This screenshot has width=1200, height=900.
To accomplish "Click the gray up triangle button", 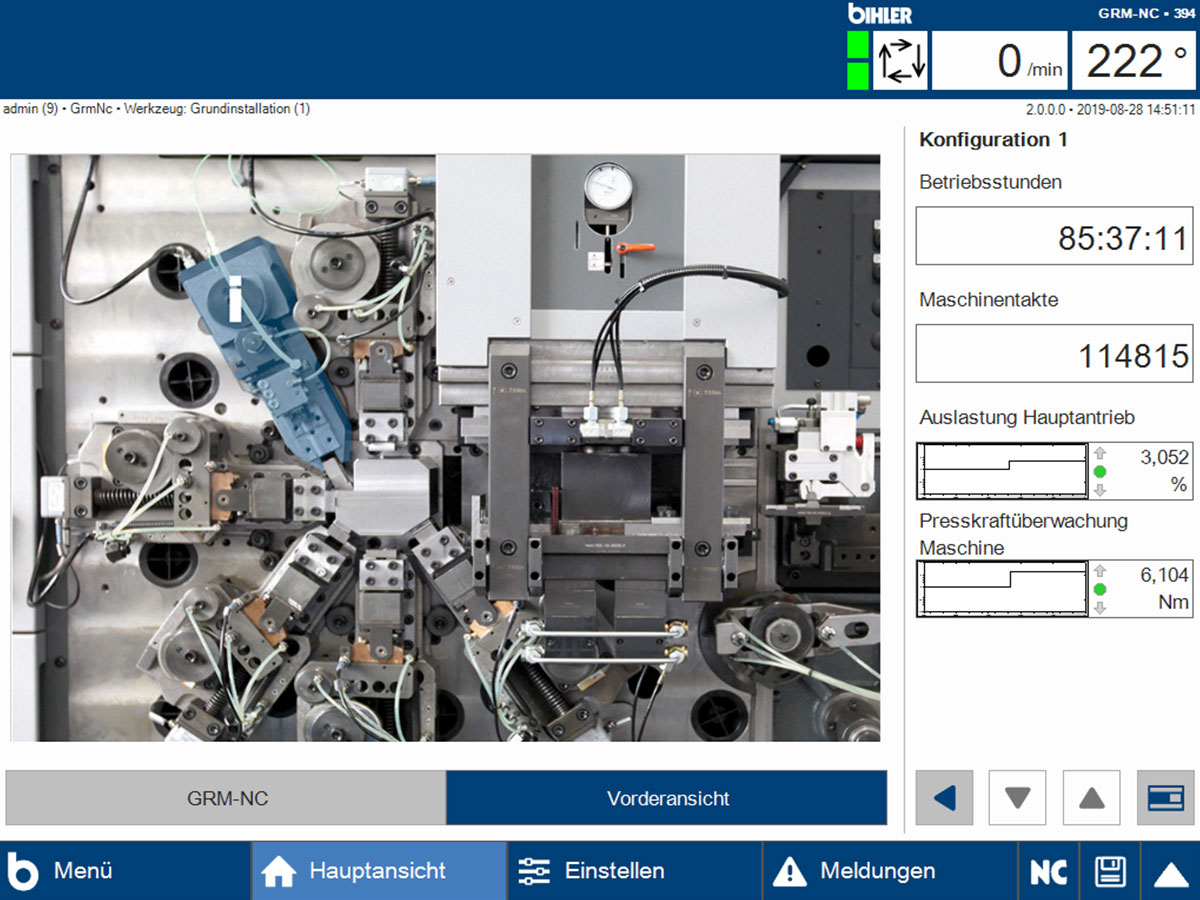I will pyautogui.click(x=1092, y=797).
